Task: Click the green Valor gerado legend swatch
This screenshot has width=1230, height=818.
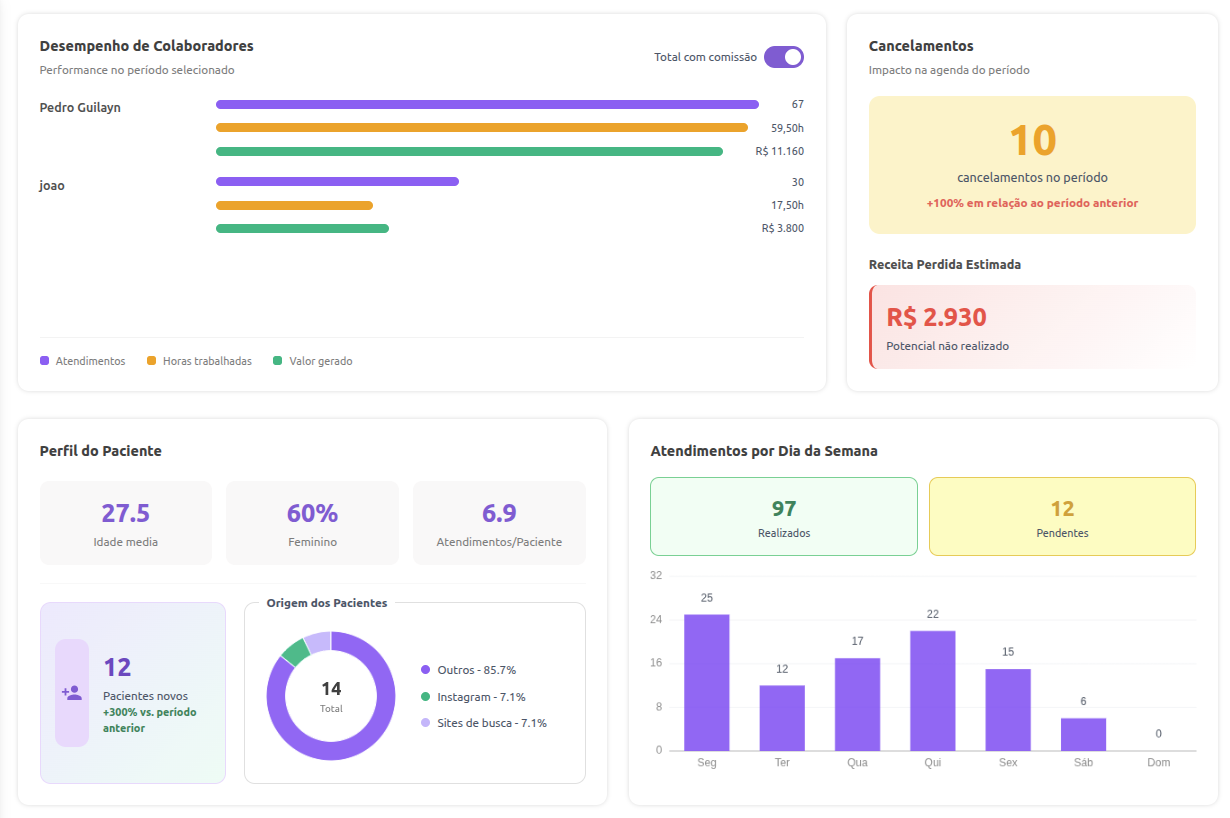Action: 277,361
